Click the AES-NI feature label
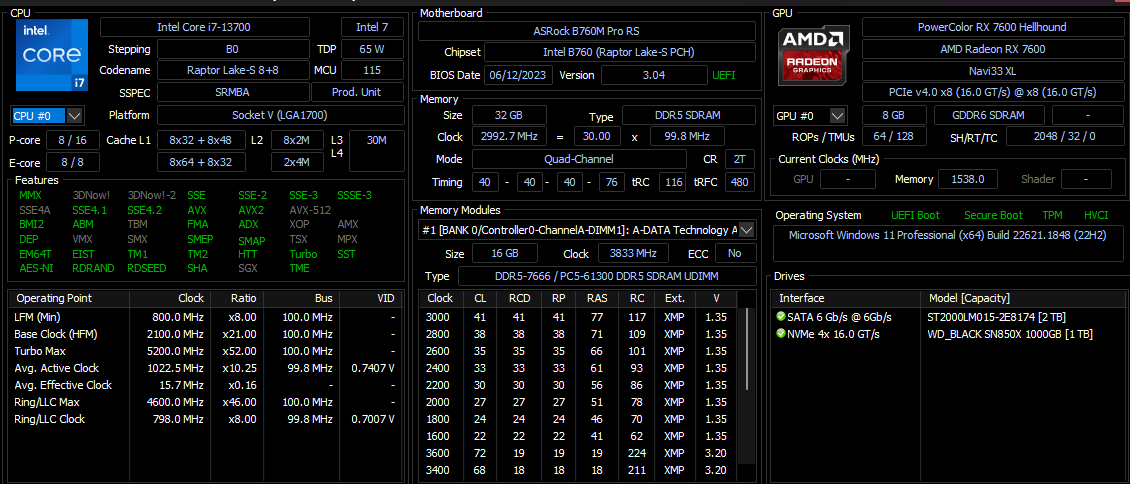 [35, 268]
